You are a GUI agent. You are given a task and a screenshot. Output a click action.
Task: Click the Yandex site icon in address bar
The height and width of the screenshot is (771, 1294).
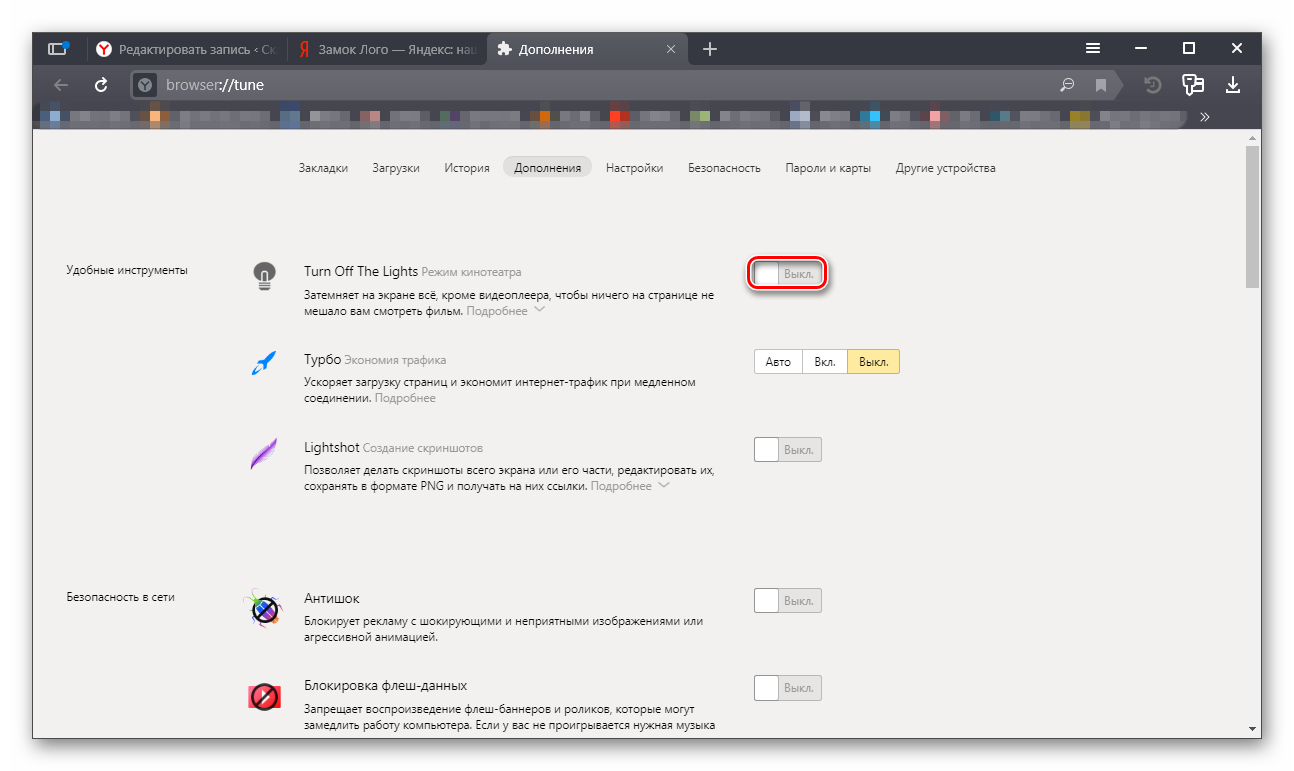point(145,85)
